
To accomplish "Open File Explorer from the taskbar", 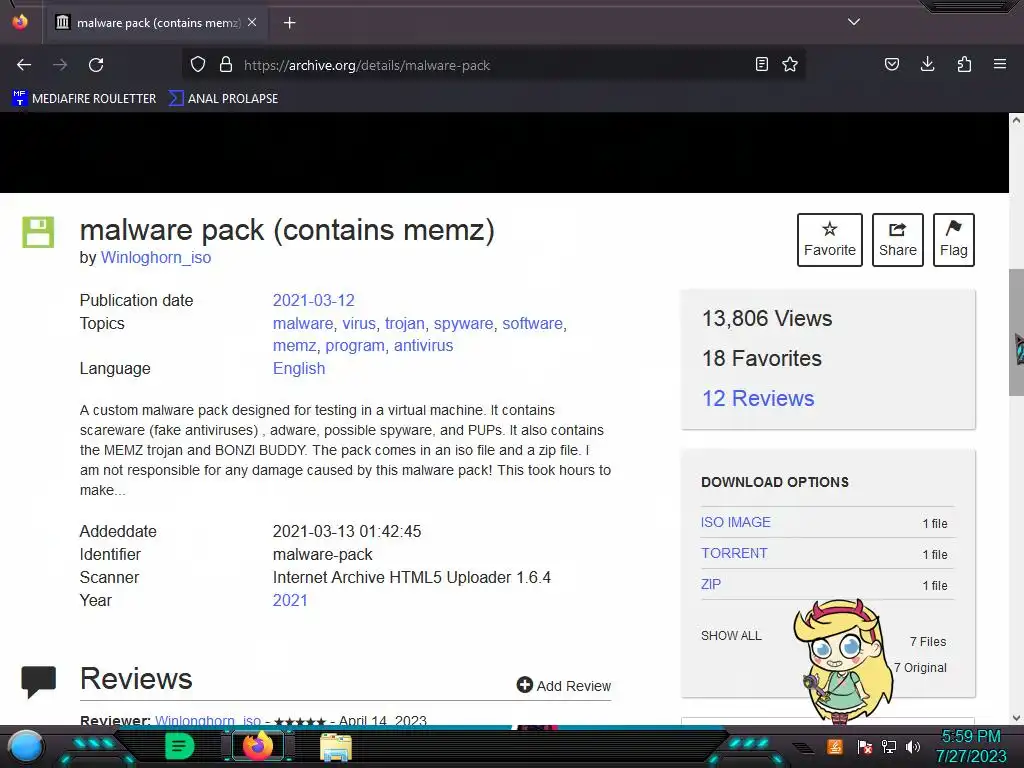I will coord(336,747).
